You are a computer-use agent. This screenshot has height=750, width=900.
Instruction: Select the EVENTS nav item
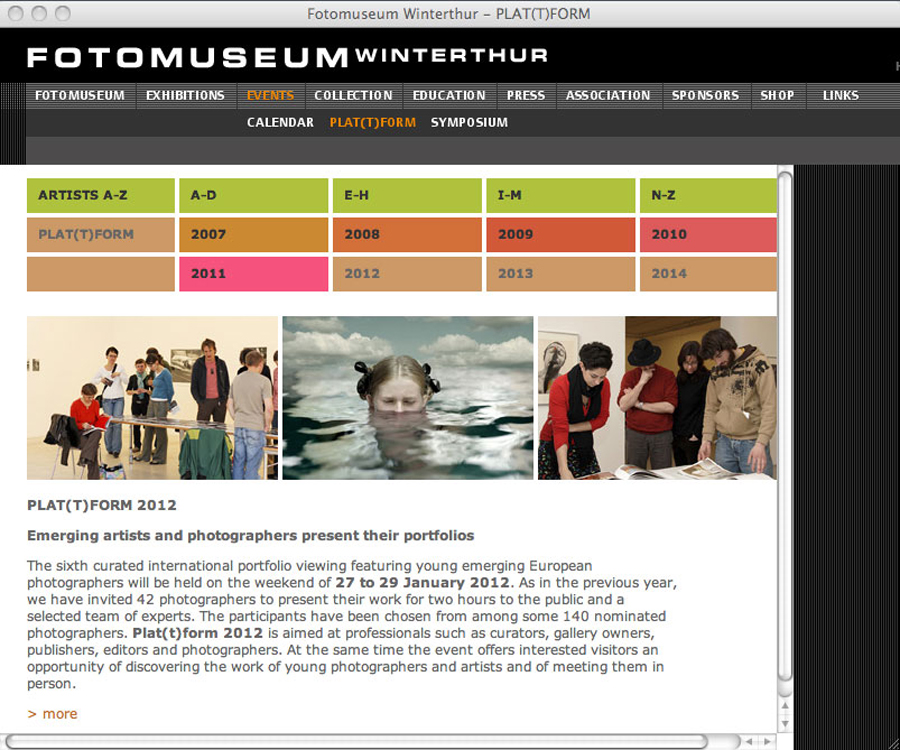pos(270,95)
